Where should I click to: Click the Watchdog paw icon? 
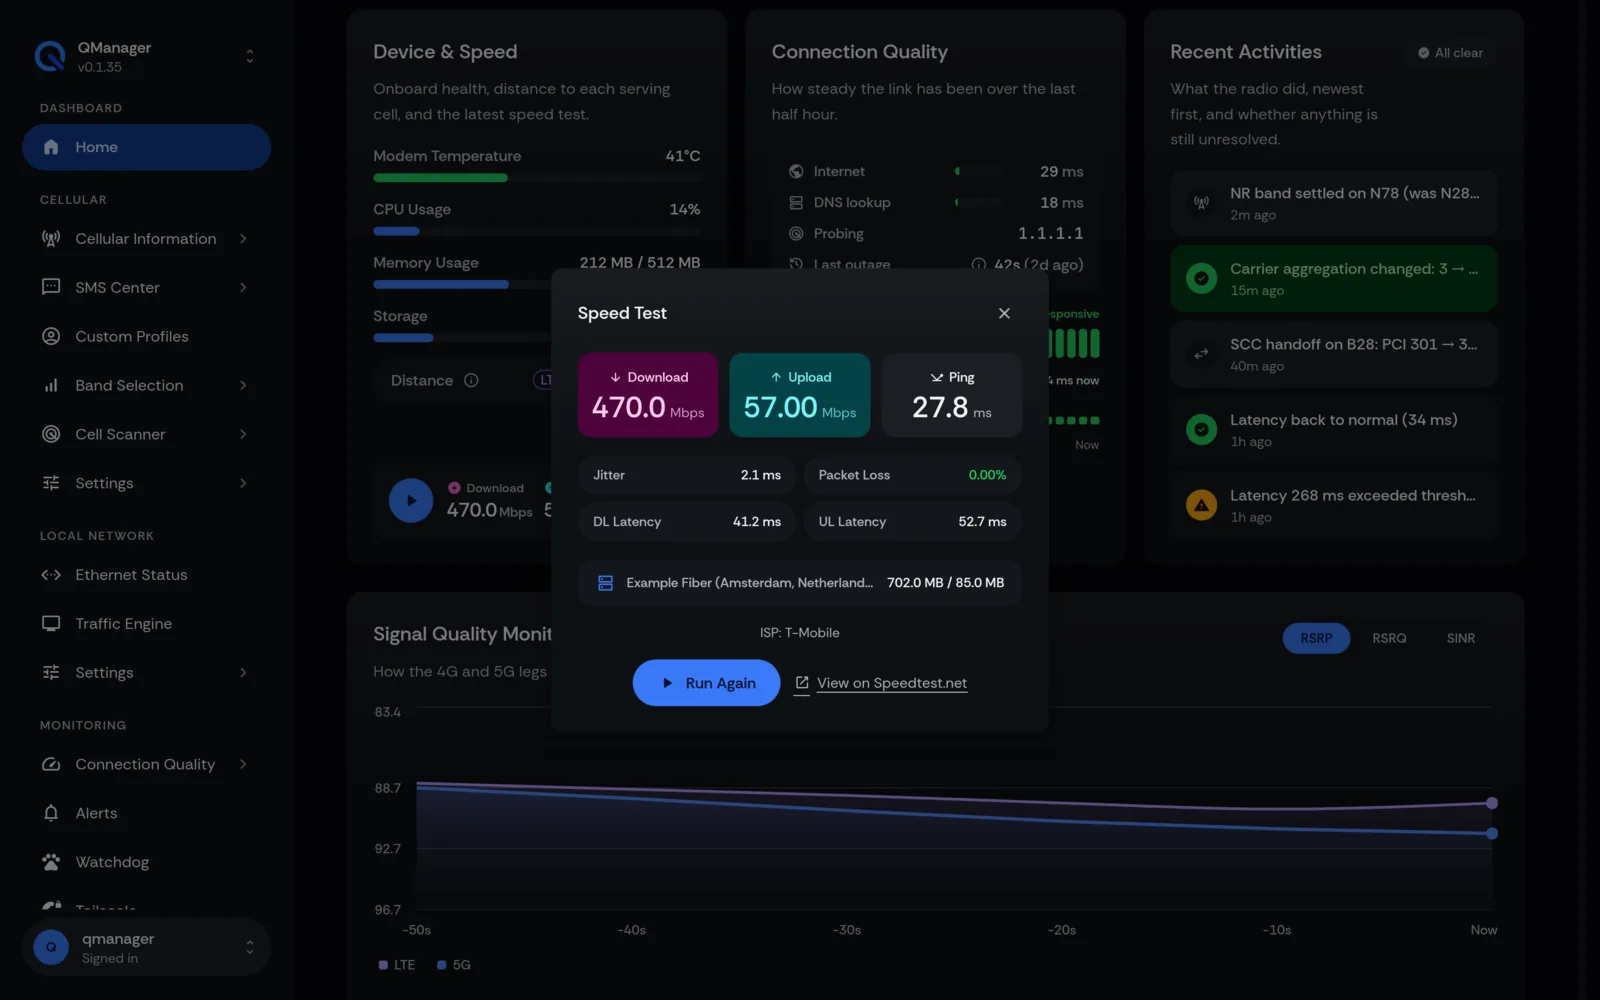(51, 861)
